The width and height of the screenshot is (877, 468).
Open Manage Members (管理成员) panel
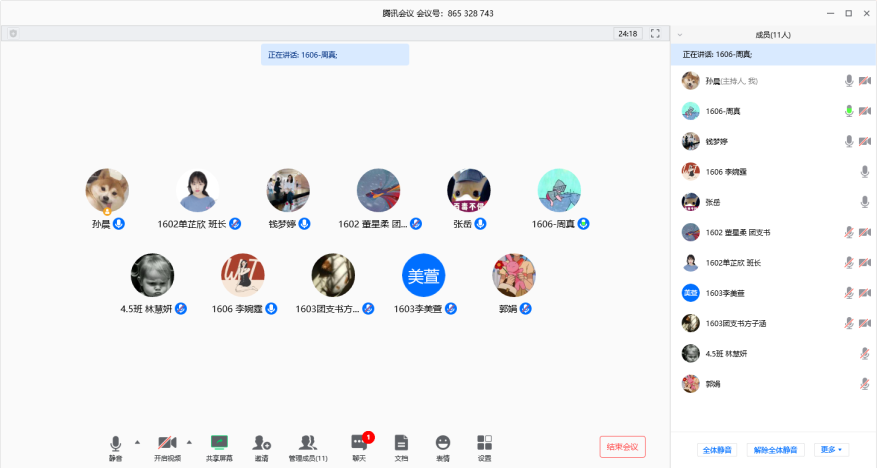(x=308, y=446)
